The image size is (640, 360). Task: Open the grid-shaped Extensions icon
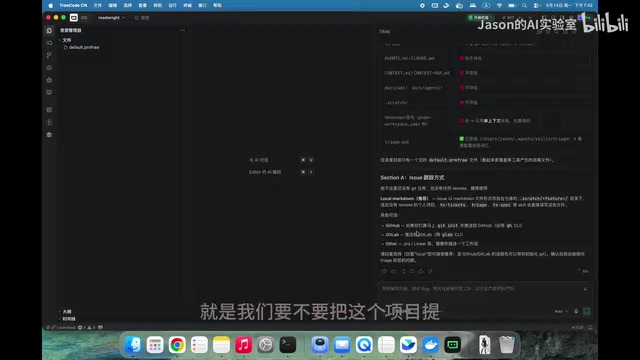(49, 110)
